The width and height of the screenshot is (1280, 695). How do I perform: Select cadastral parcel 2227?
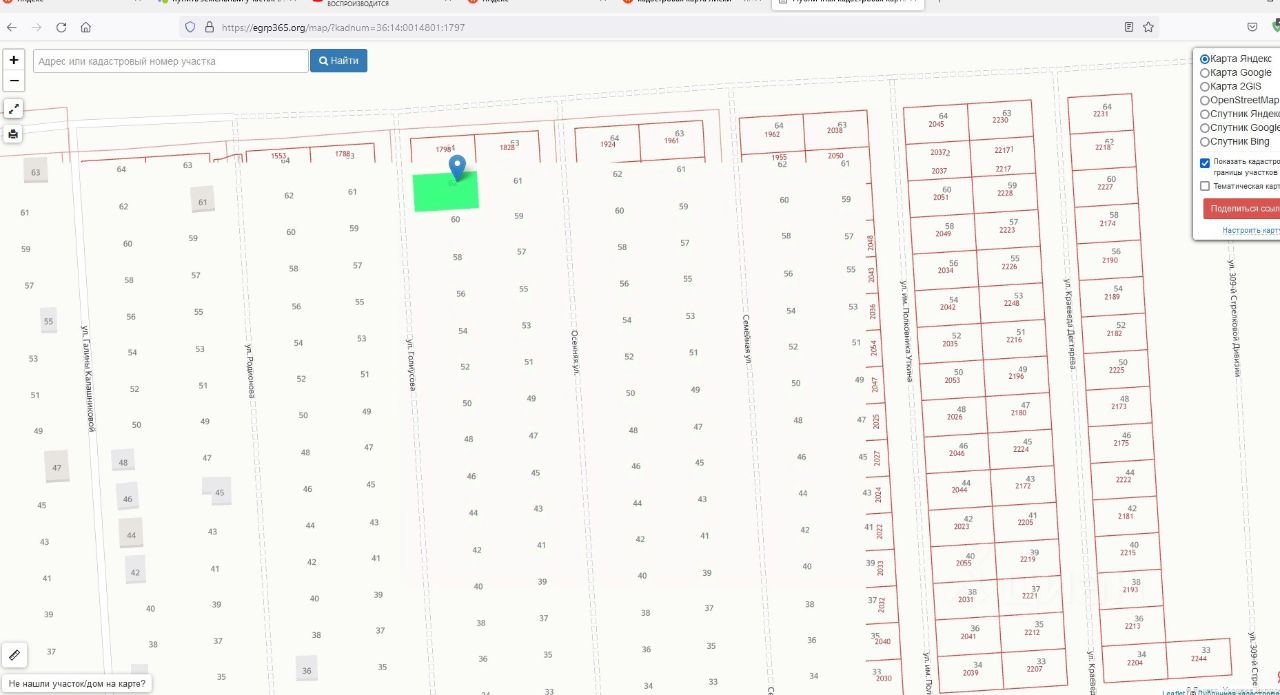click(x=1105, y=187)
